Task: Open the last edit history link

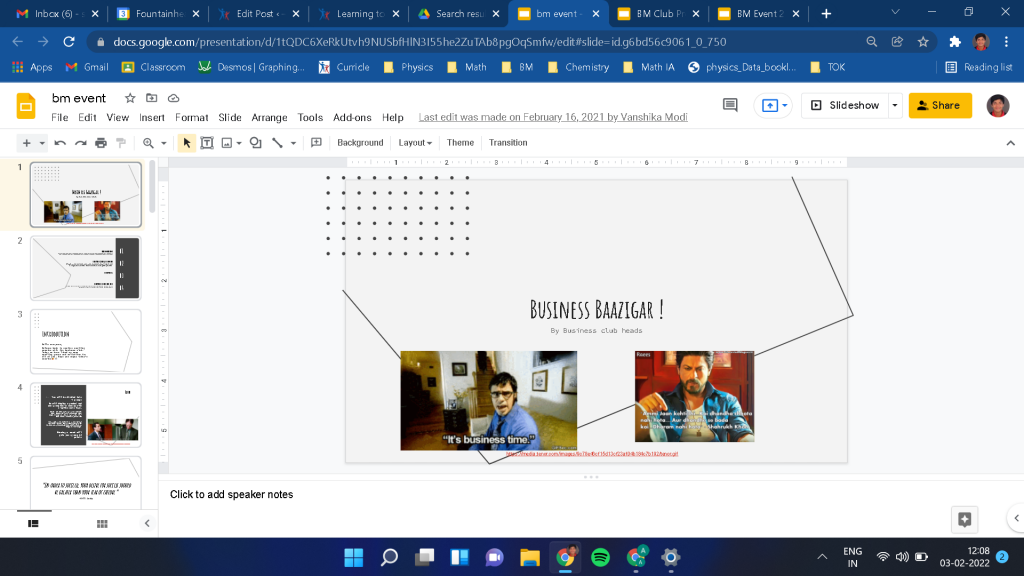Action: 553,118
